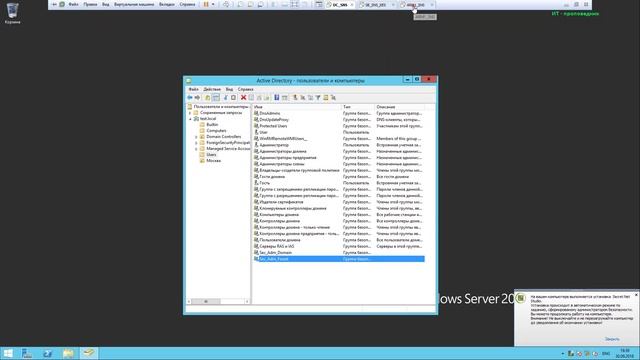640x360 pixels.
Task: Select the Компьютеры домена group row
Action: tap(339, 215)
